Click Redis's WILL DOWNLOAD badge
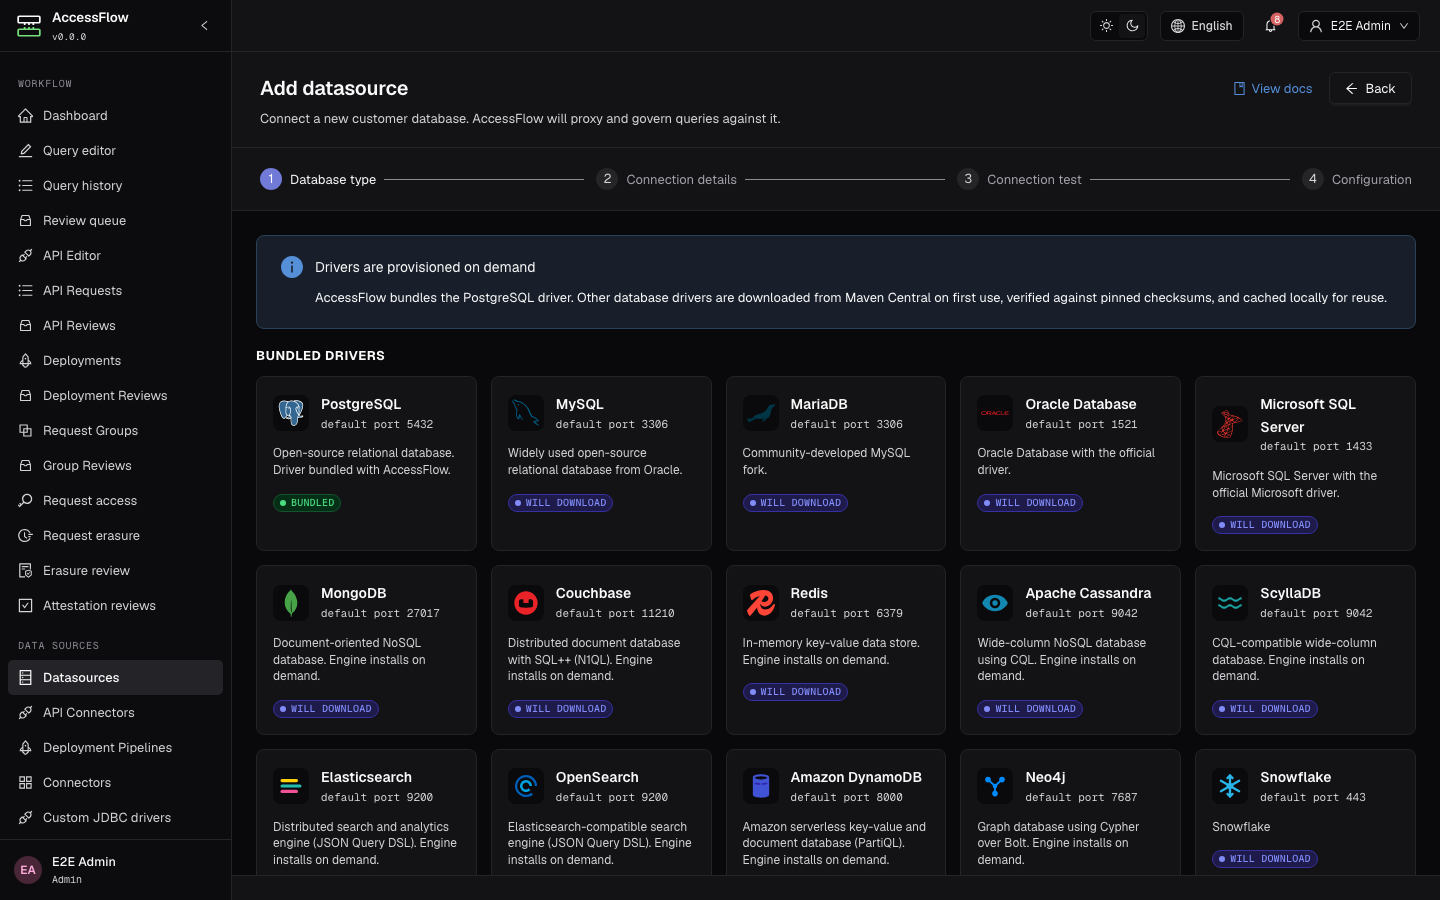 tap(795, 692)
